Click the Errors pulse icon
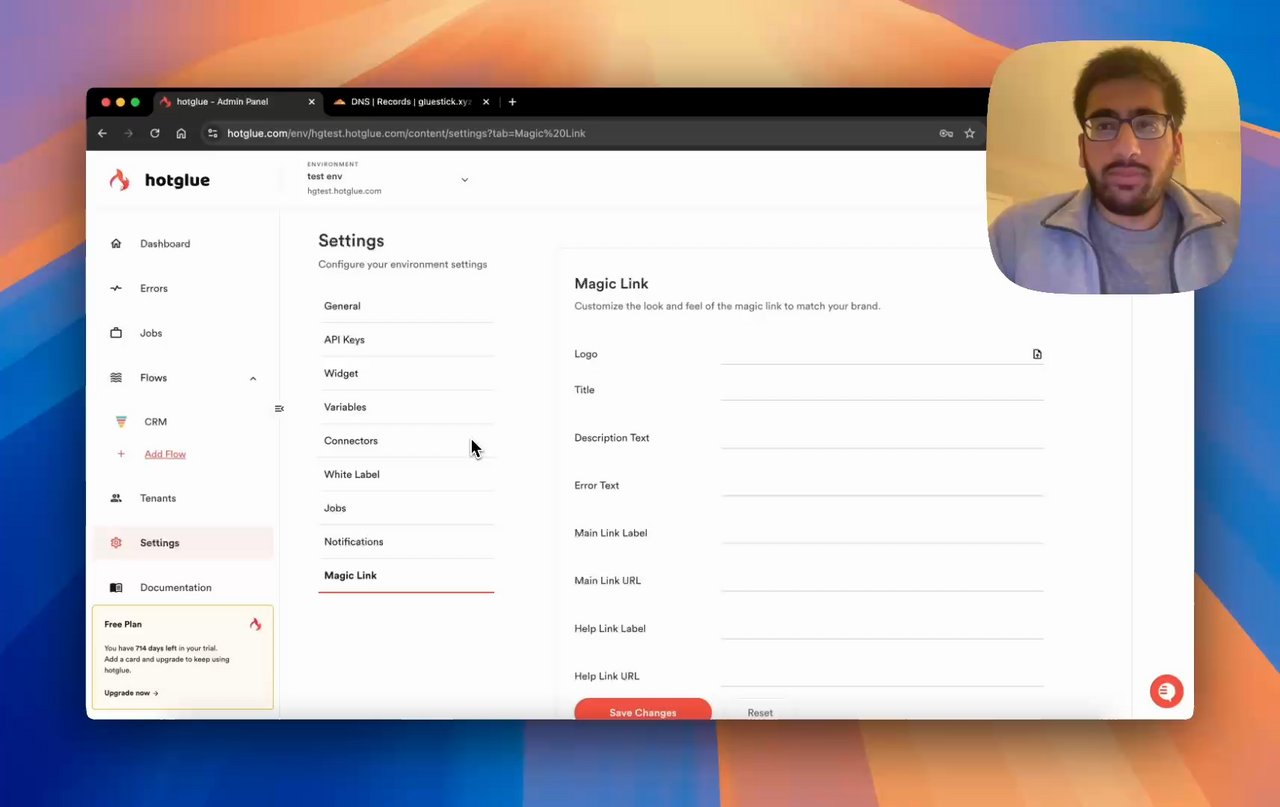This screenshot has width=1280, height=807. pyautogui.click(x=116, y=288)
